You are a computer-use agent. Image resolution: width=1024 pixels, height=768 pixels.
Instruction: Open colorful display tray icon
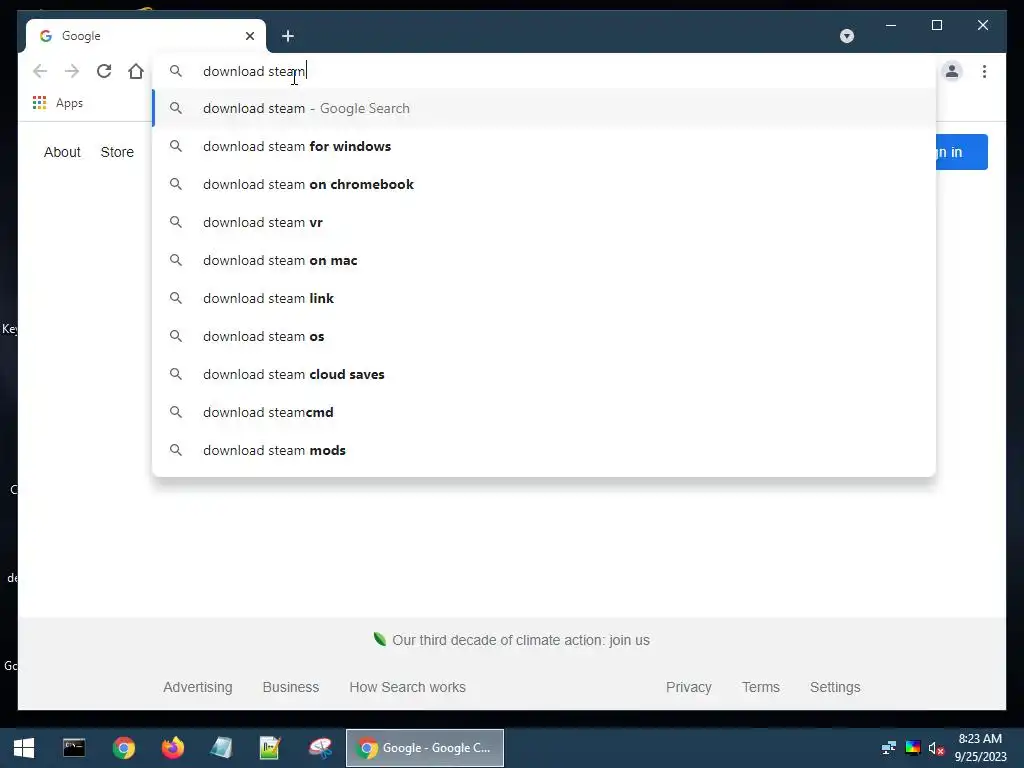pyautogui.click(x=913, y=748)
